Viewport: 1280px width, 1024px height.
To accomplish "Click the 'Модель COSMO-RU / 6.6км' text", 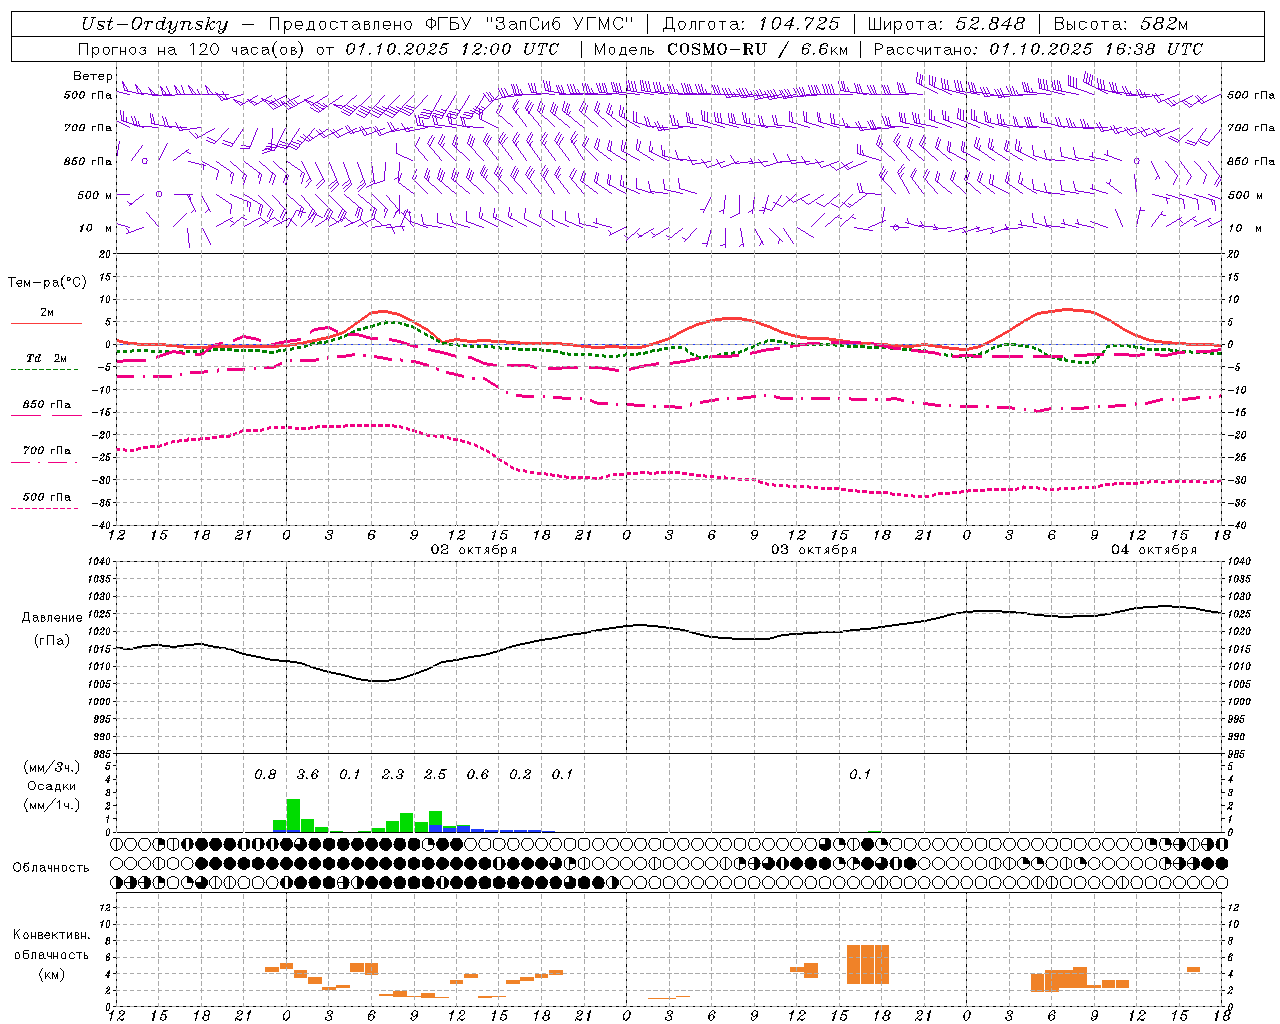I will (x=721, y=49).
